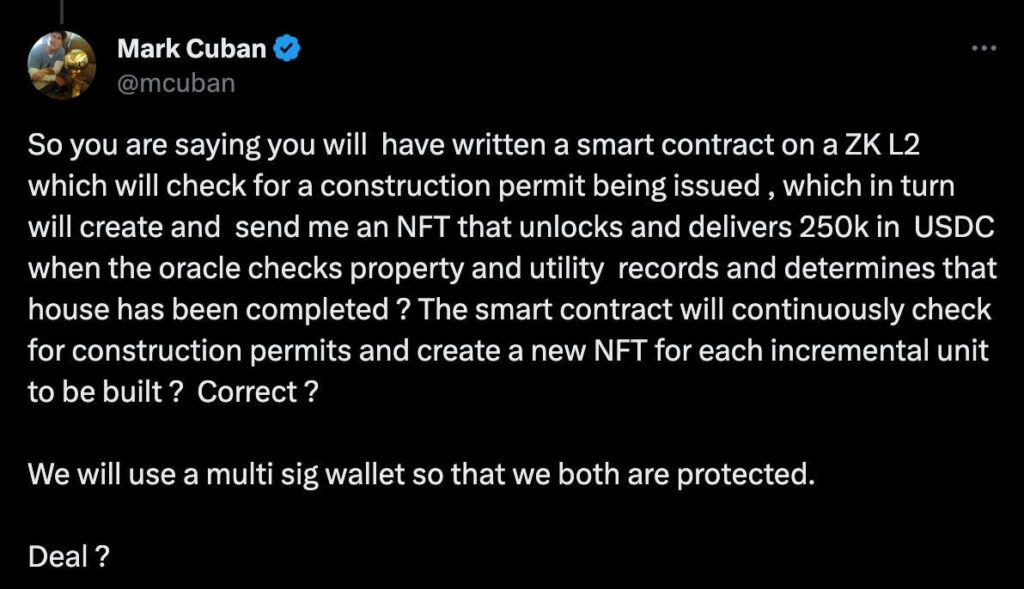Open the three-dot more options menu

pos(985,48)
